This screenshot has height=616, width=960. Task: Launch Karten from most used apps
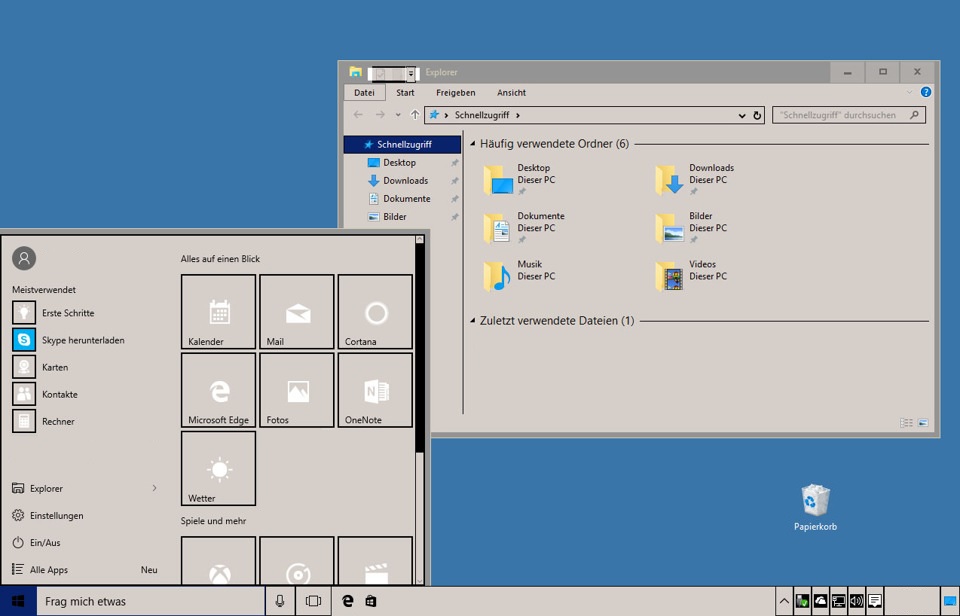40,367
